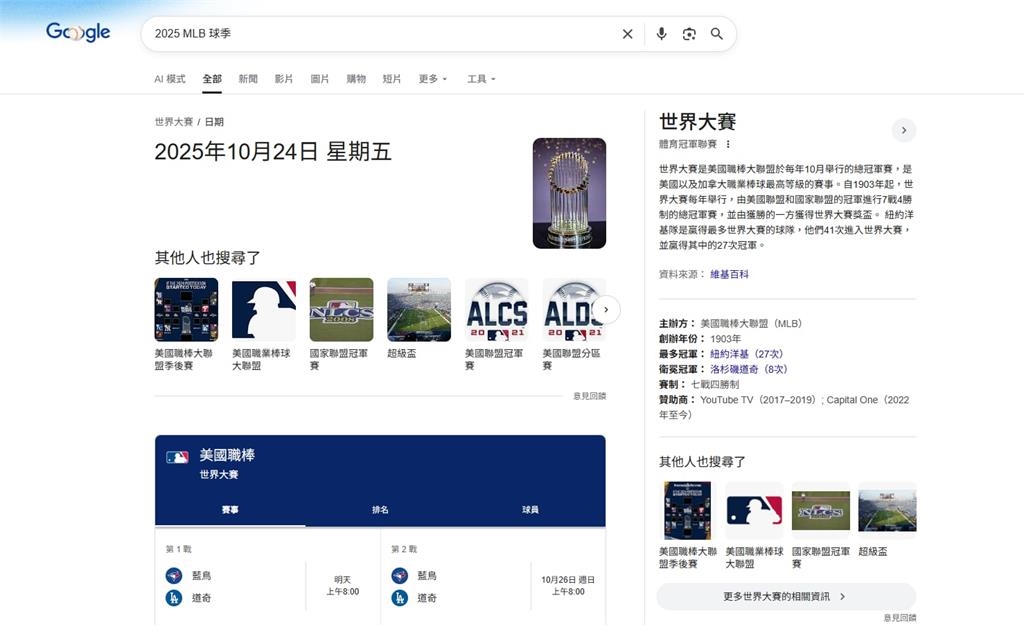Click the next arrow on the image carousel
The height and width of the screenshot is (625, 1024).
pyautogui.click(x=606, y=310)
